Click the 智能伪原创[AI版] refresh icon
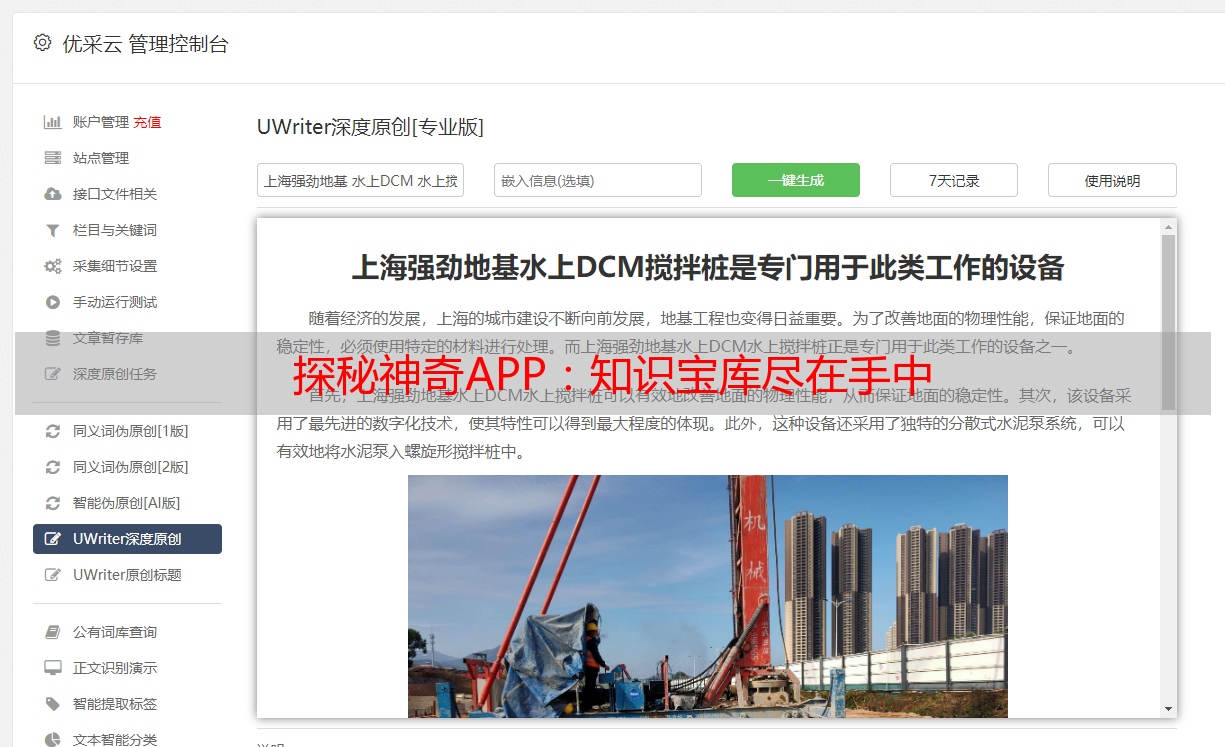Screen dimensions: 1225x747 53,503
